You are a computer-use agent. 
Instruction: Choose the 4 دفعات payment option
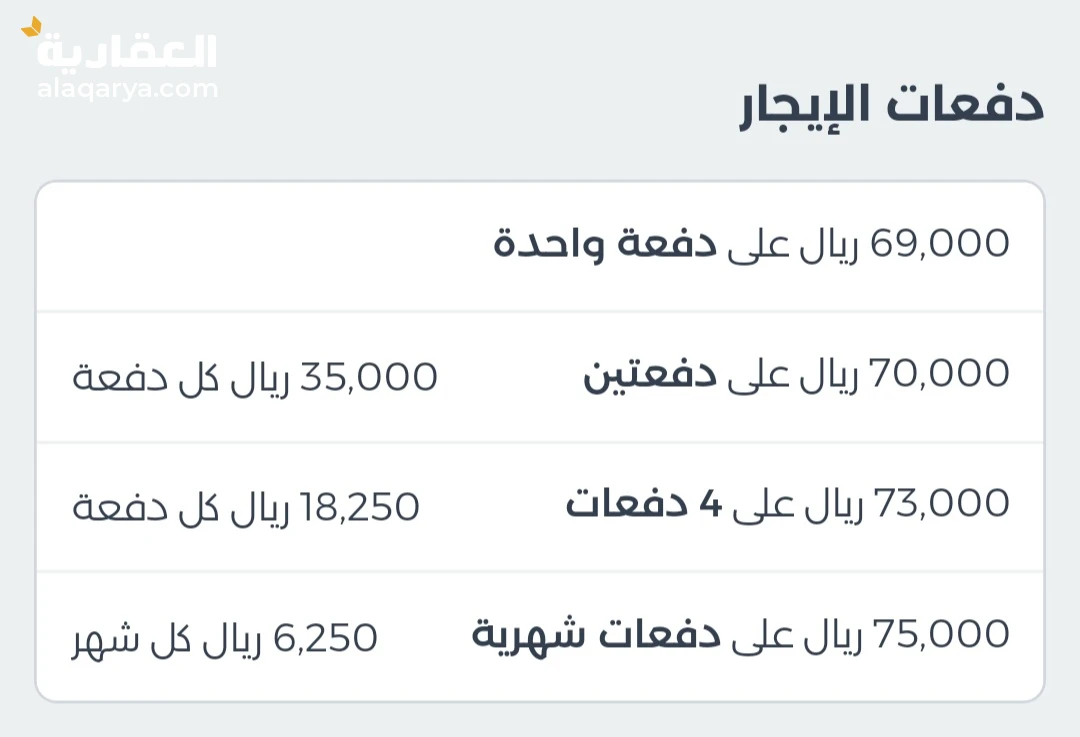(x=643, y=504)
